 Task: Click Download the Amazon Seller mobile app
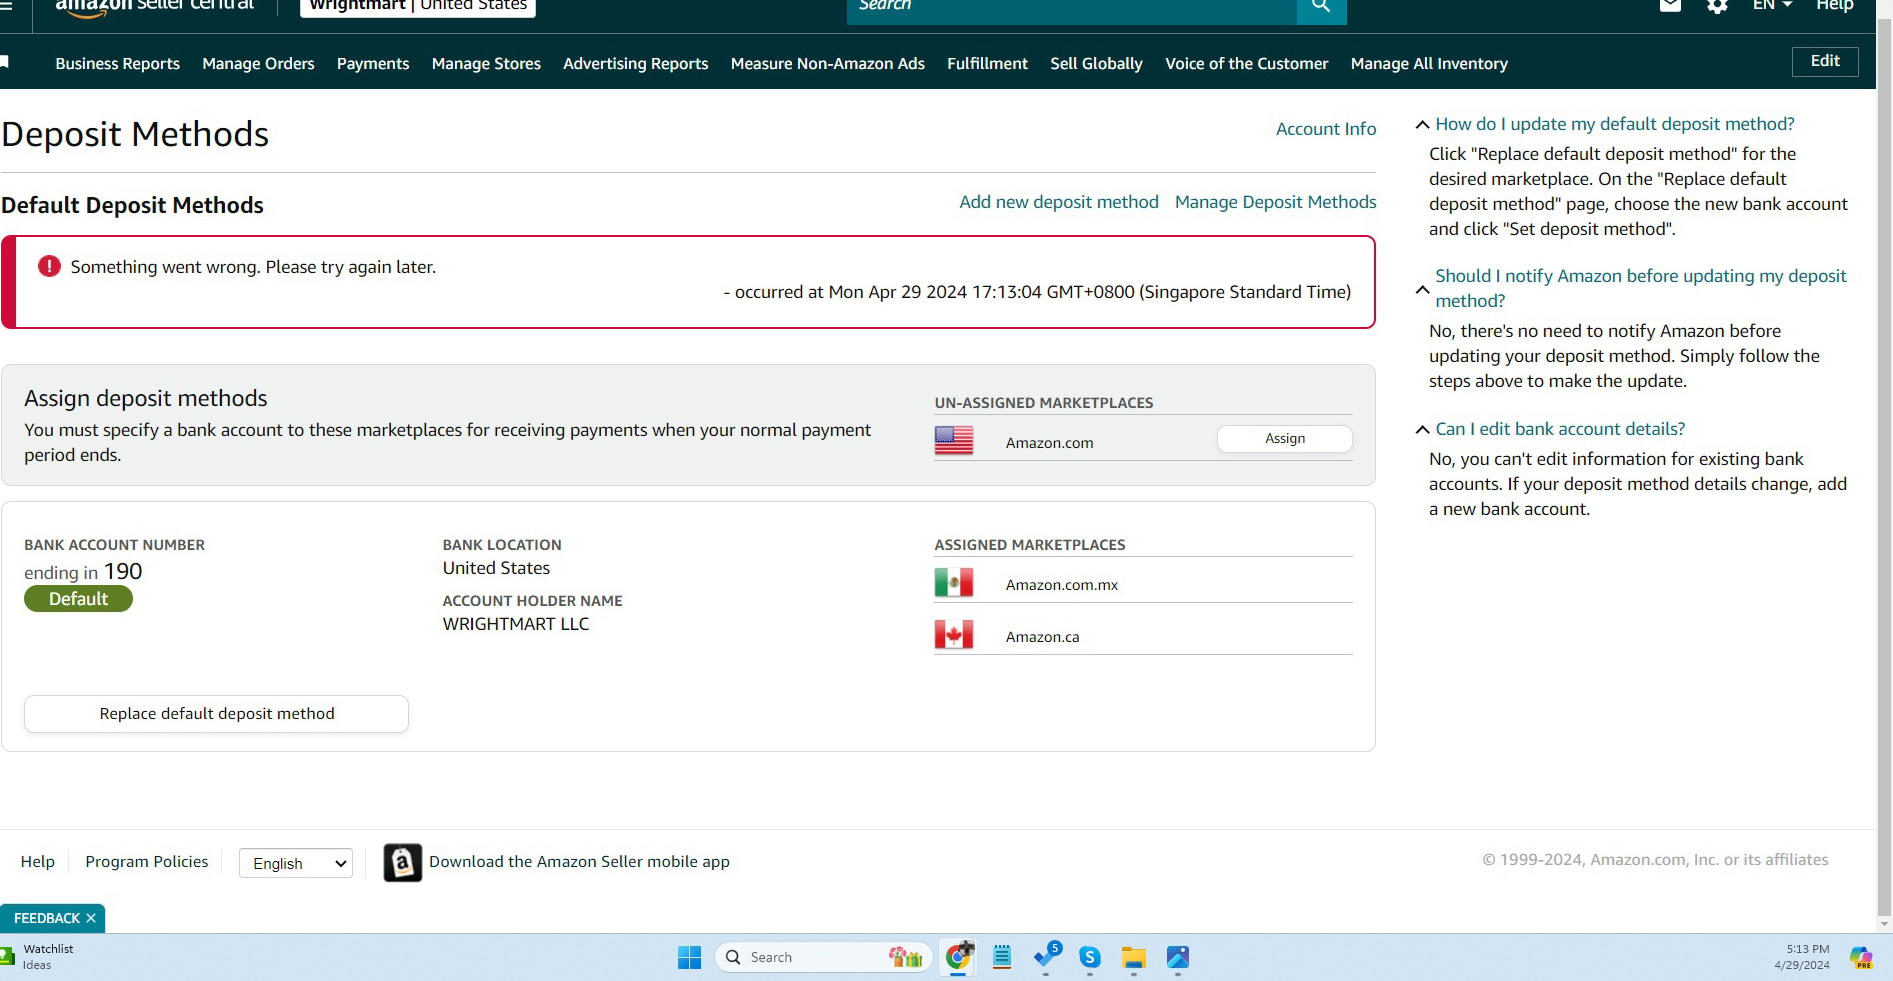(579, 861)
